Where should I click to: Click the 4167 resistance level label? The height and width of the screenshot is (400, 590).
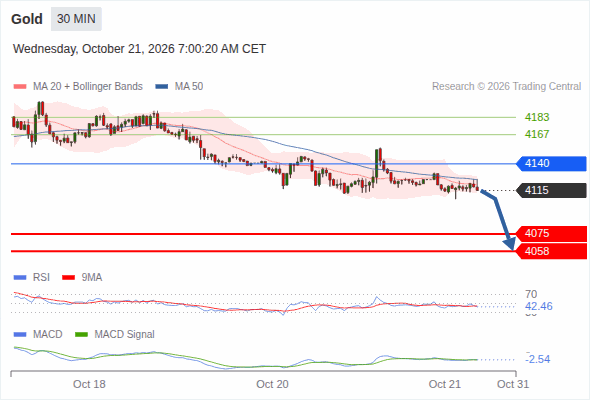point(537,134)
